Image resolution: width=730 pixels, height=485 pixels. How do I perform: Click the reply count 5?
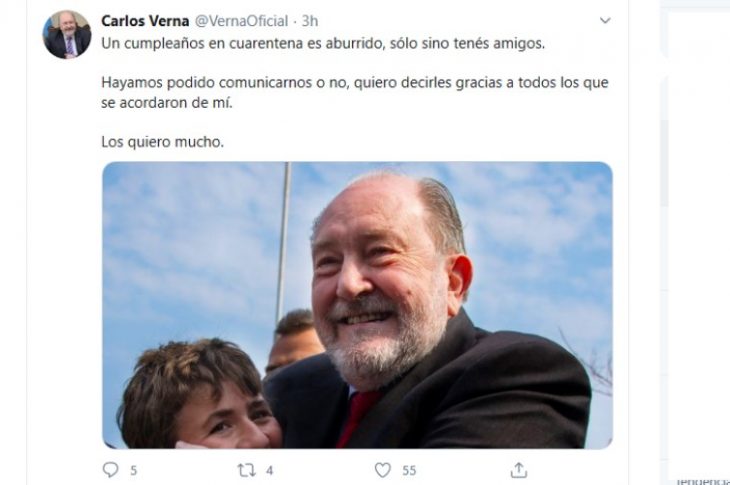pyautogui.click(x=134, y=471)
